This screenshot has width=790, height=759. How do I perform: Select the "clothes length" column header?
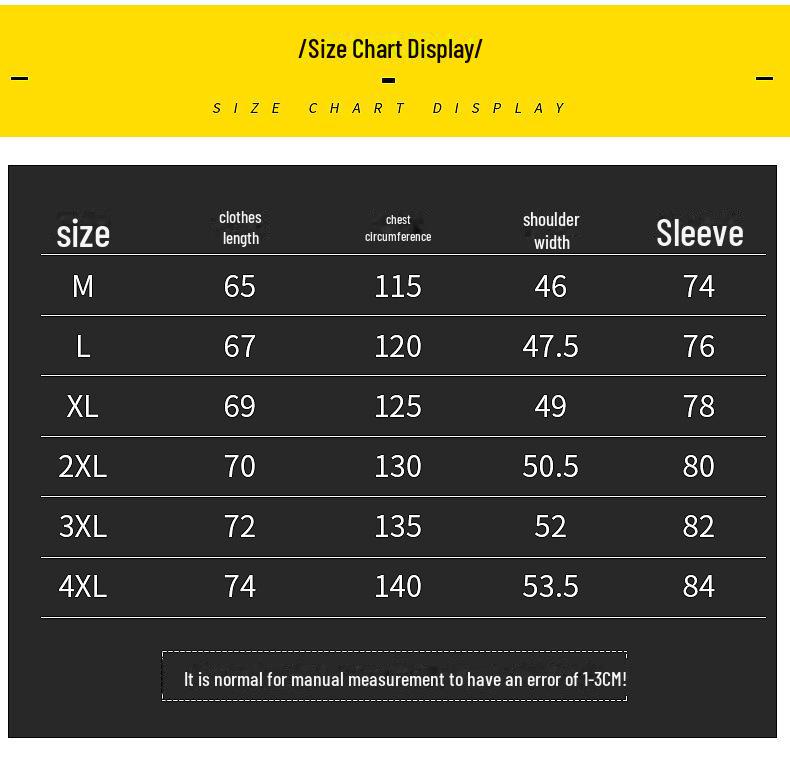240,228
